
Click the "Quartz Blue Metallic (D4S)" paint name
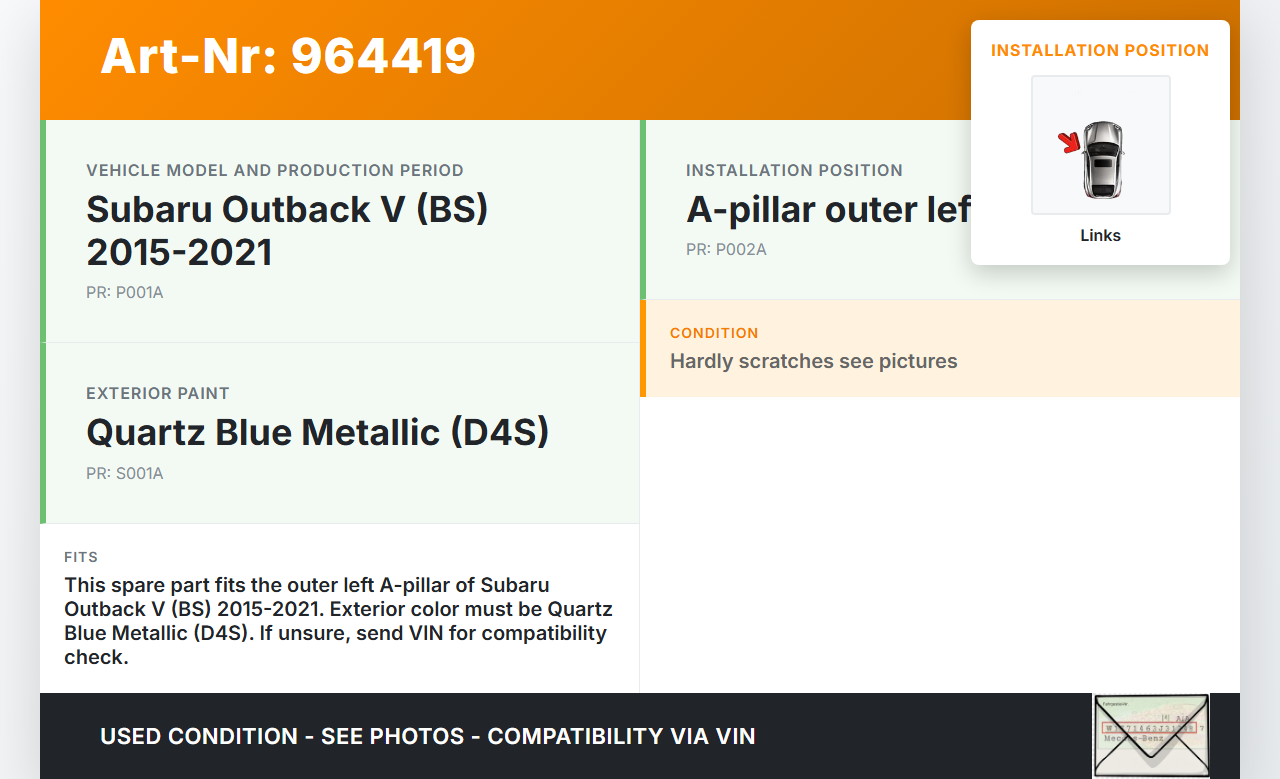tap(318, 432)
